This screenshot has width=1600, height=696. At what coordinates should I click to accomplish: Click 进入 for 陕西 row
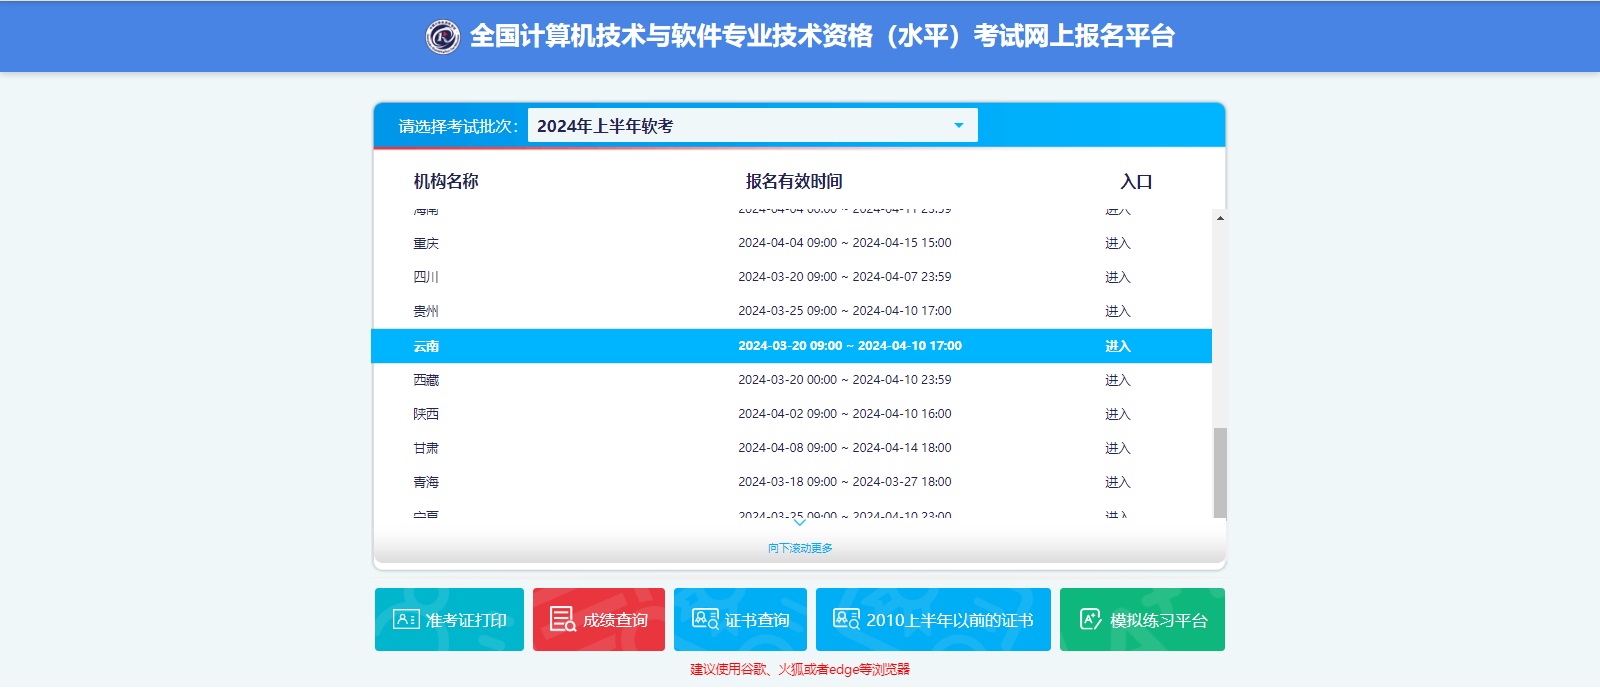click(1117, 414)
